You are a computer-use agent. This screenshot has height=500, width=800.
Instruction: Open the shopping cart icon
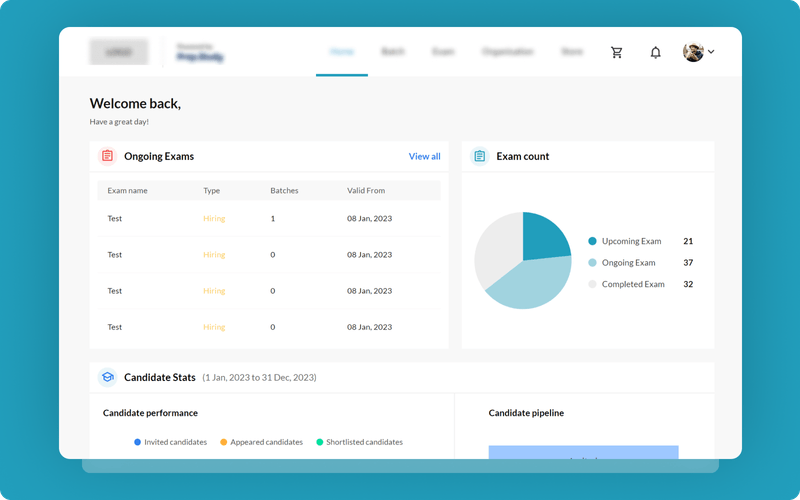click(617, 52)
